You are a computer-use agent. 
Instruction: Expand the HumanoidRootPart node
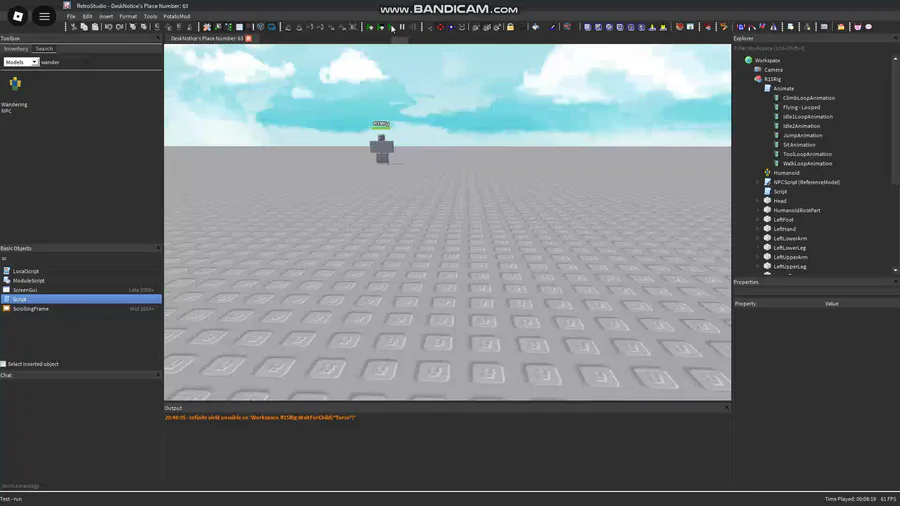758,211
